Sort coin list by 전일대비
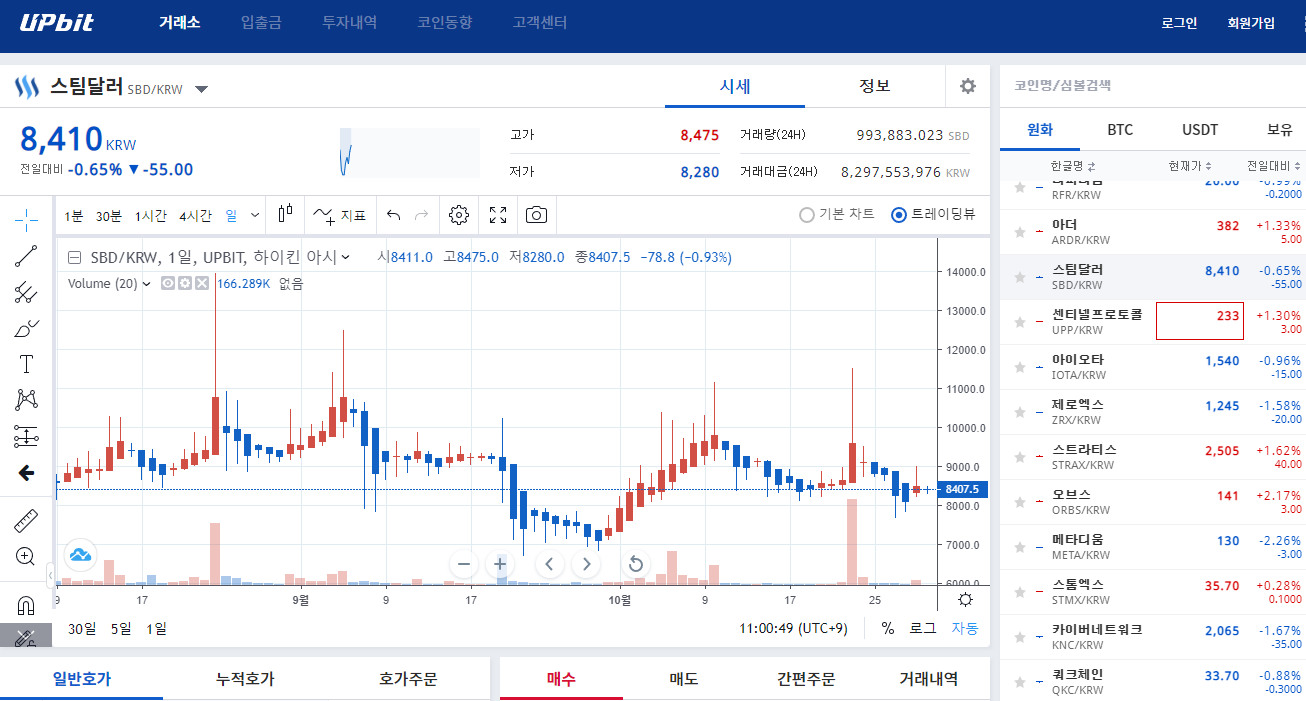1306x701 pixels. 1275,166
